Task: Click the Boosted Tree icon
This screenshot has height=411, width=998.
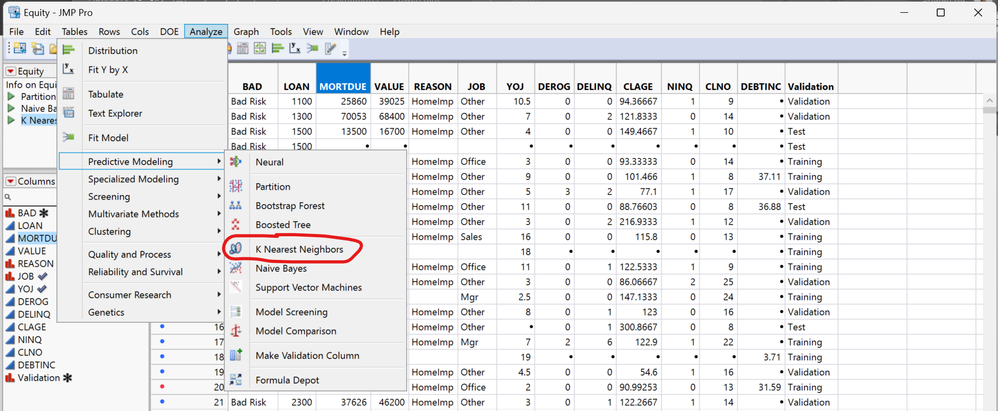Action: [x=236, y=225]
